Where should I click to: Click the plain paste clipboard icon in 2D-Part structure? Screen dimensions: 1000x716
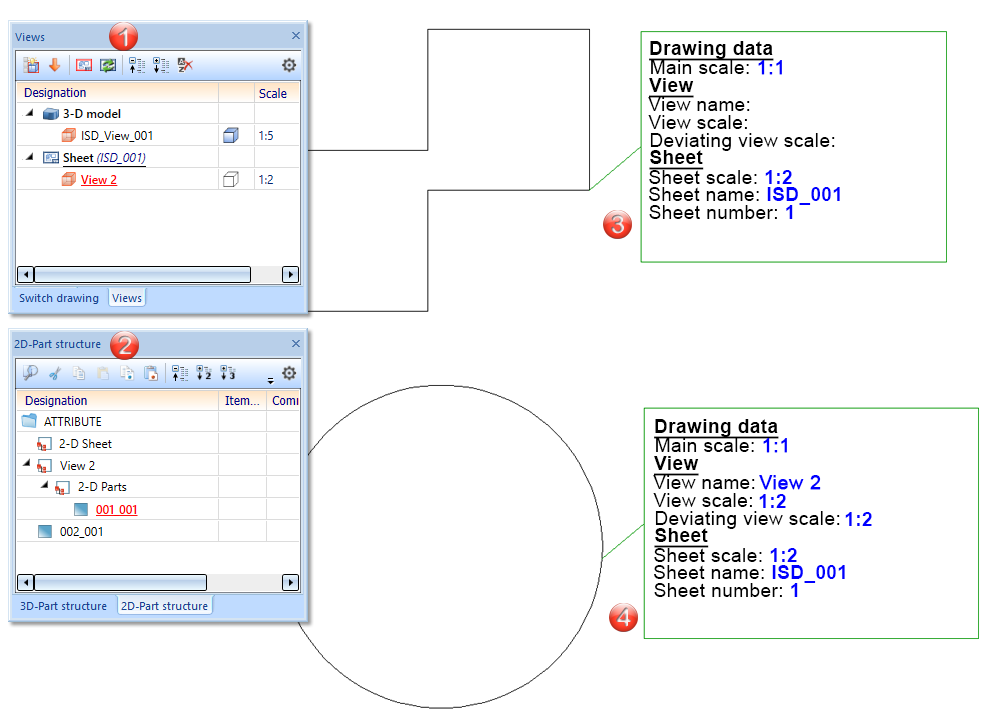(103, 373)
